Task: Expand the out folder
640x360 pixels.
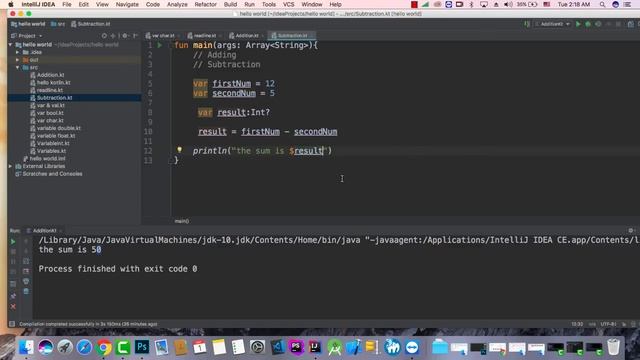Action: pos(18,60)
